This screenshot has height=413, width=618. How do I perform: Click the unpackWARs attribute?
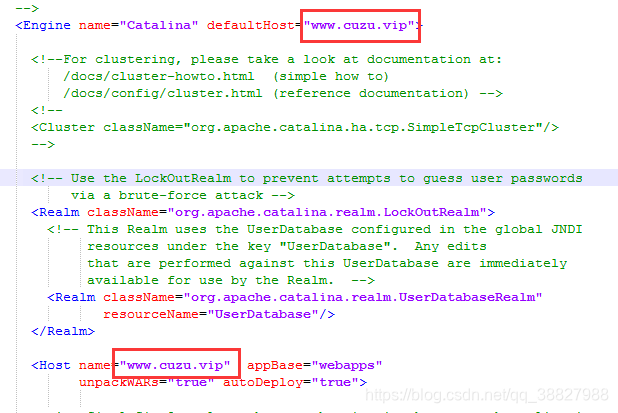pos(119,382)
